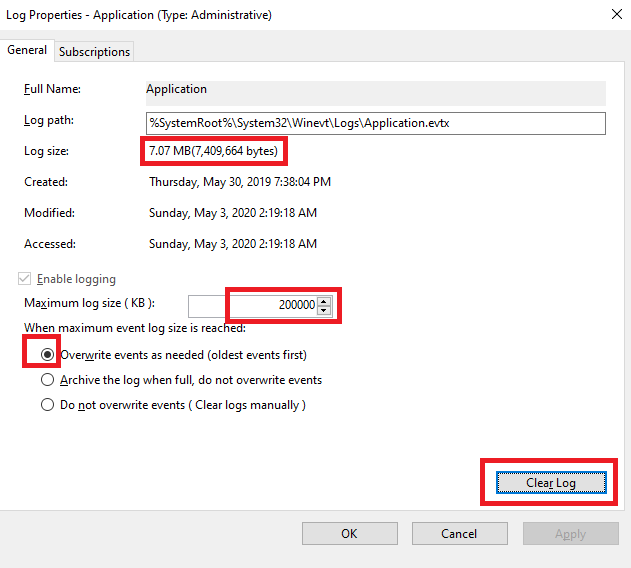Click the Clear Log button
The image size is (631, 568).
click(551, 483)
